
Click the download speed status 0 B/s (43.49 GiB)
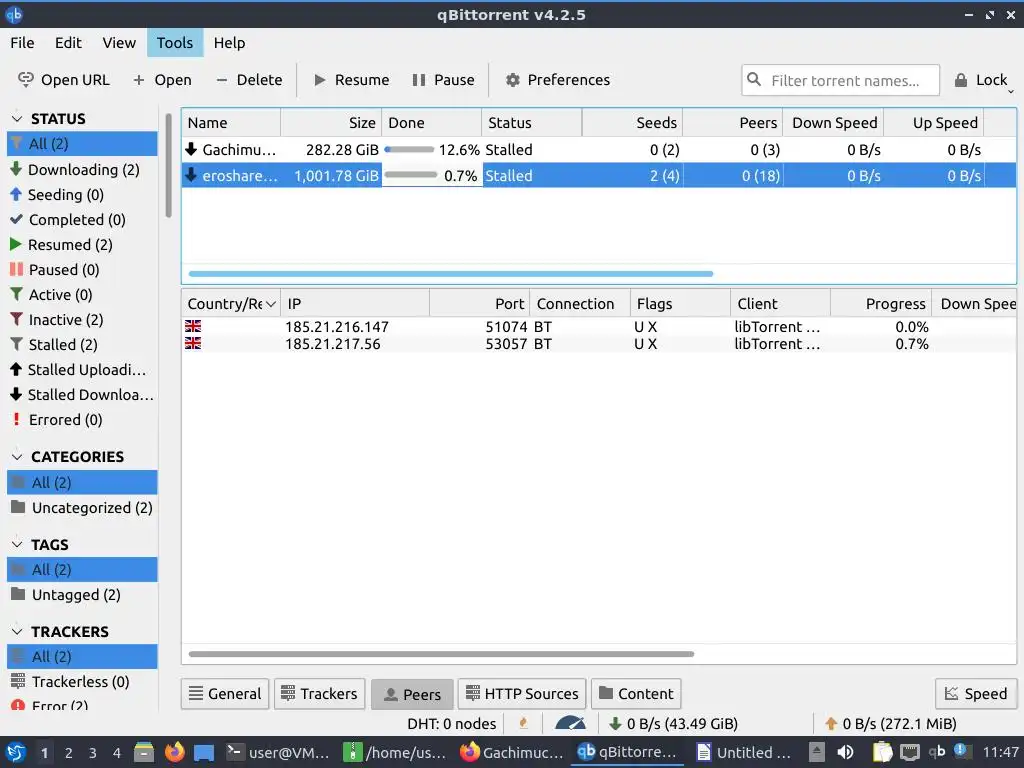[x=674, y=724]
